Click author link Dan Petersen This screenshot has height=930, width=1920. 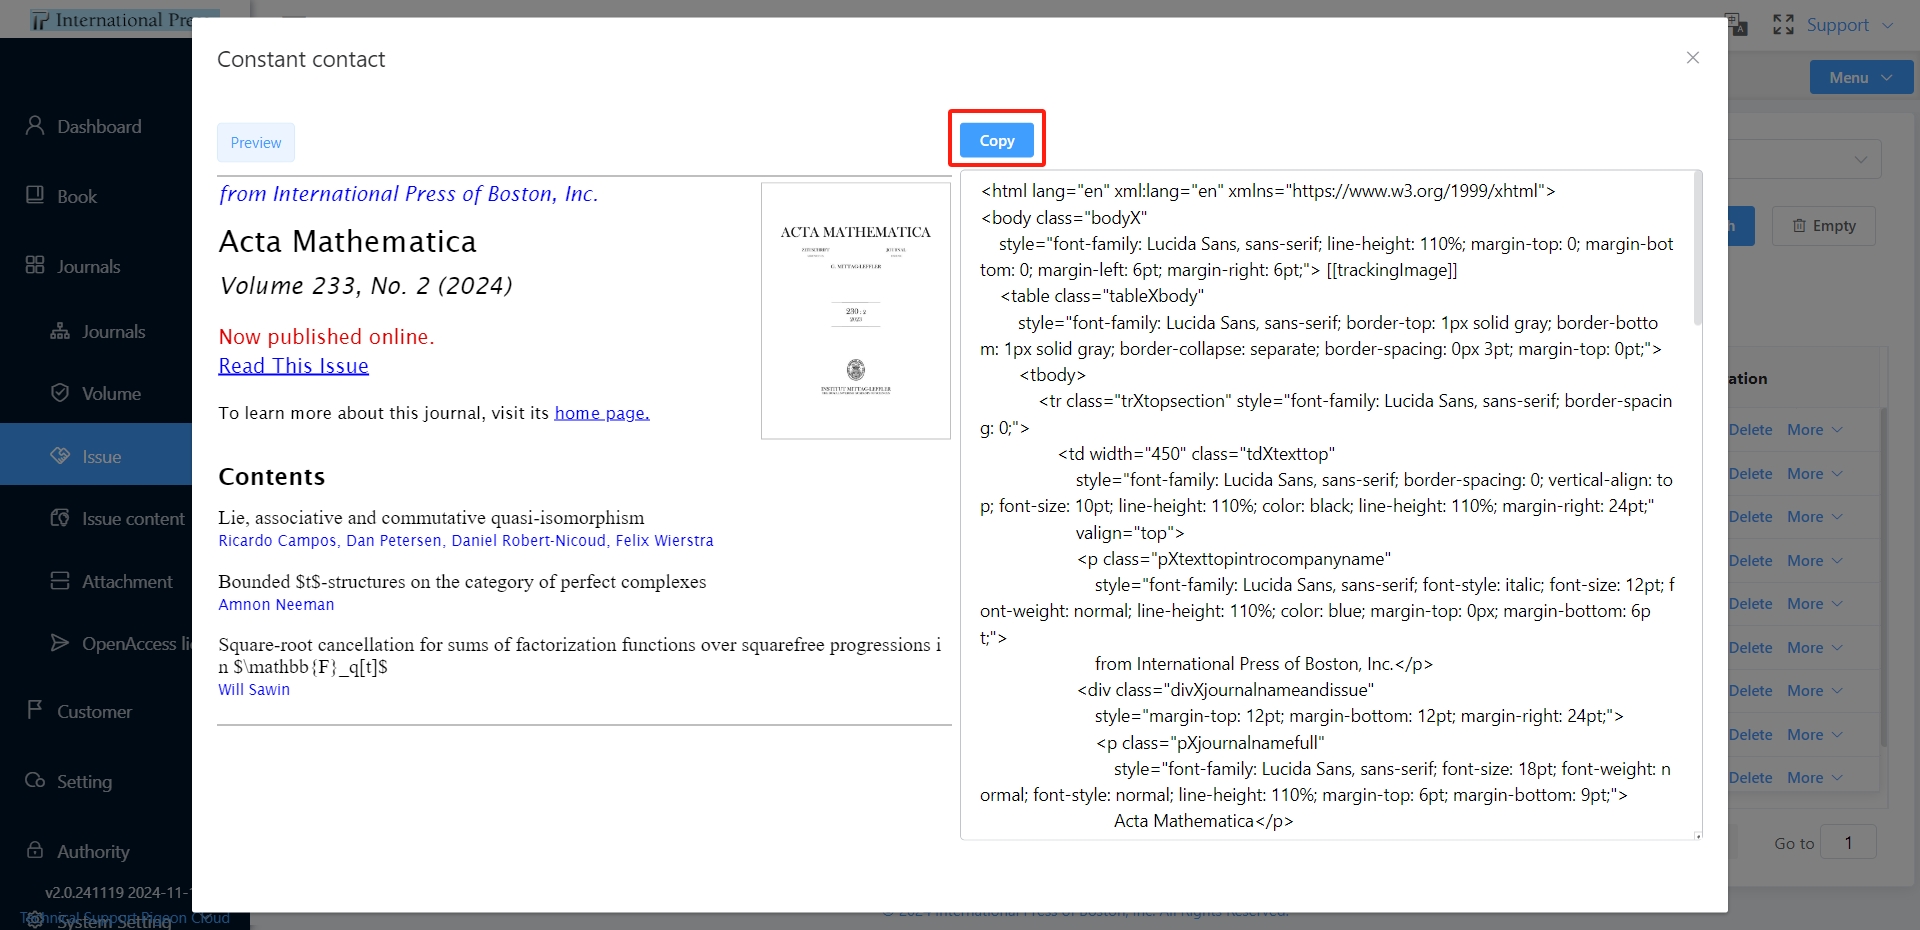[x=394, y=541]
